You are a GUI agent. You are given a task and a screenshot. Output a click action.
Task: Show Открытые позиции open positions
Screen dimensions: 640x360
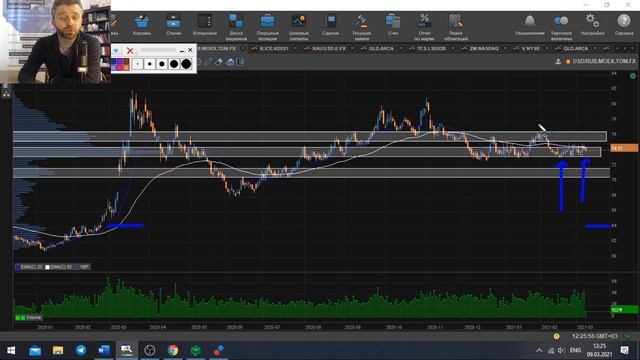click(x=267, y=27)
